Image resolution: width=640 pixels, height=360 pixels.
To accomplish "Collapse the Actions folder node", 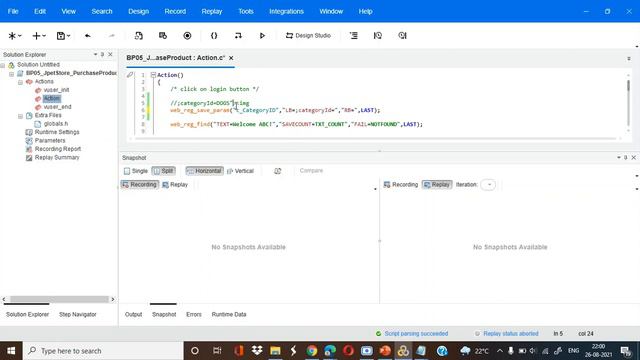I will coord(20,82).
